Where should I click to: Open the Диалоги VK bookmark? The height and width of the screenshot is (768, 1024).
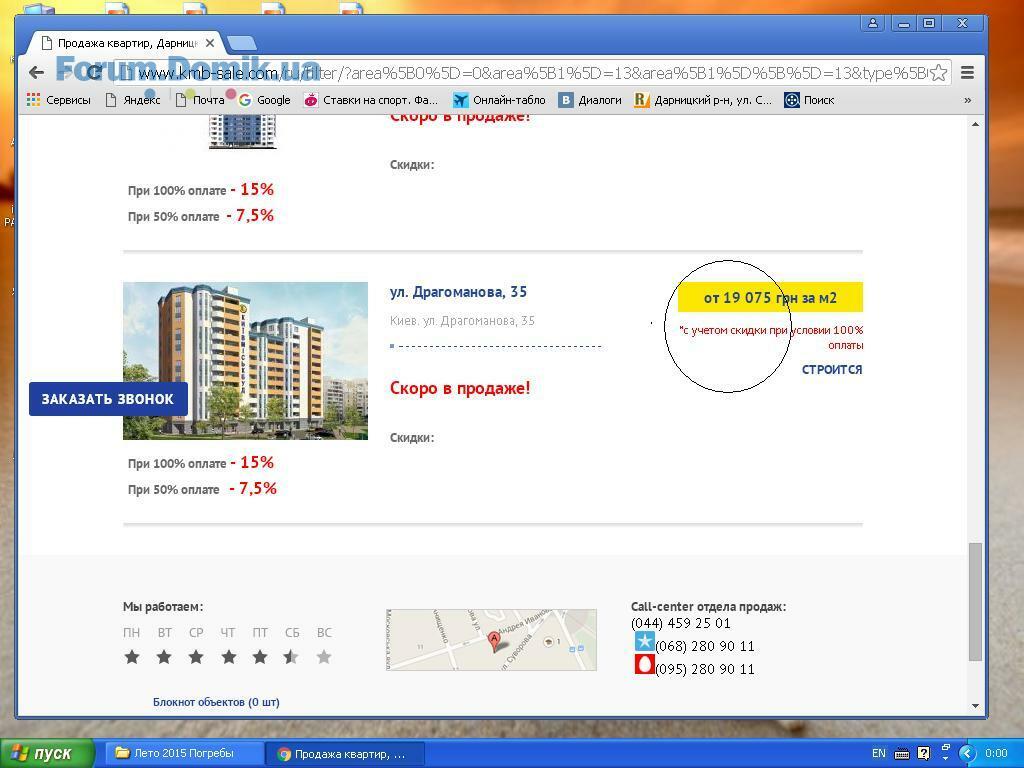(x=590, y=100)
